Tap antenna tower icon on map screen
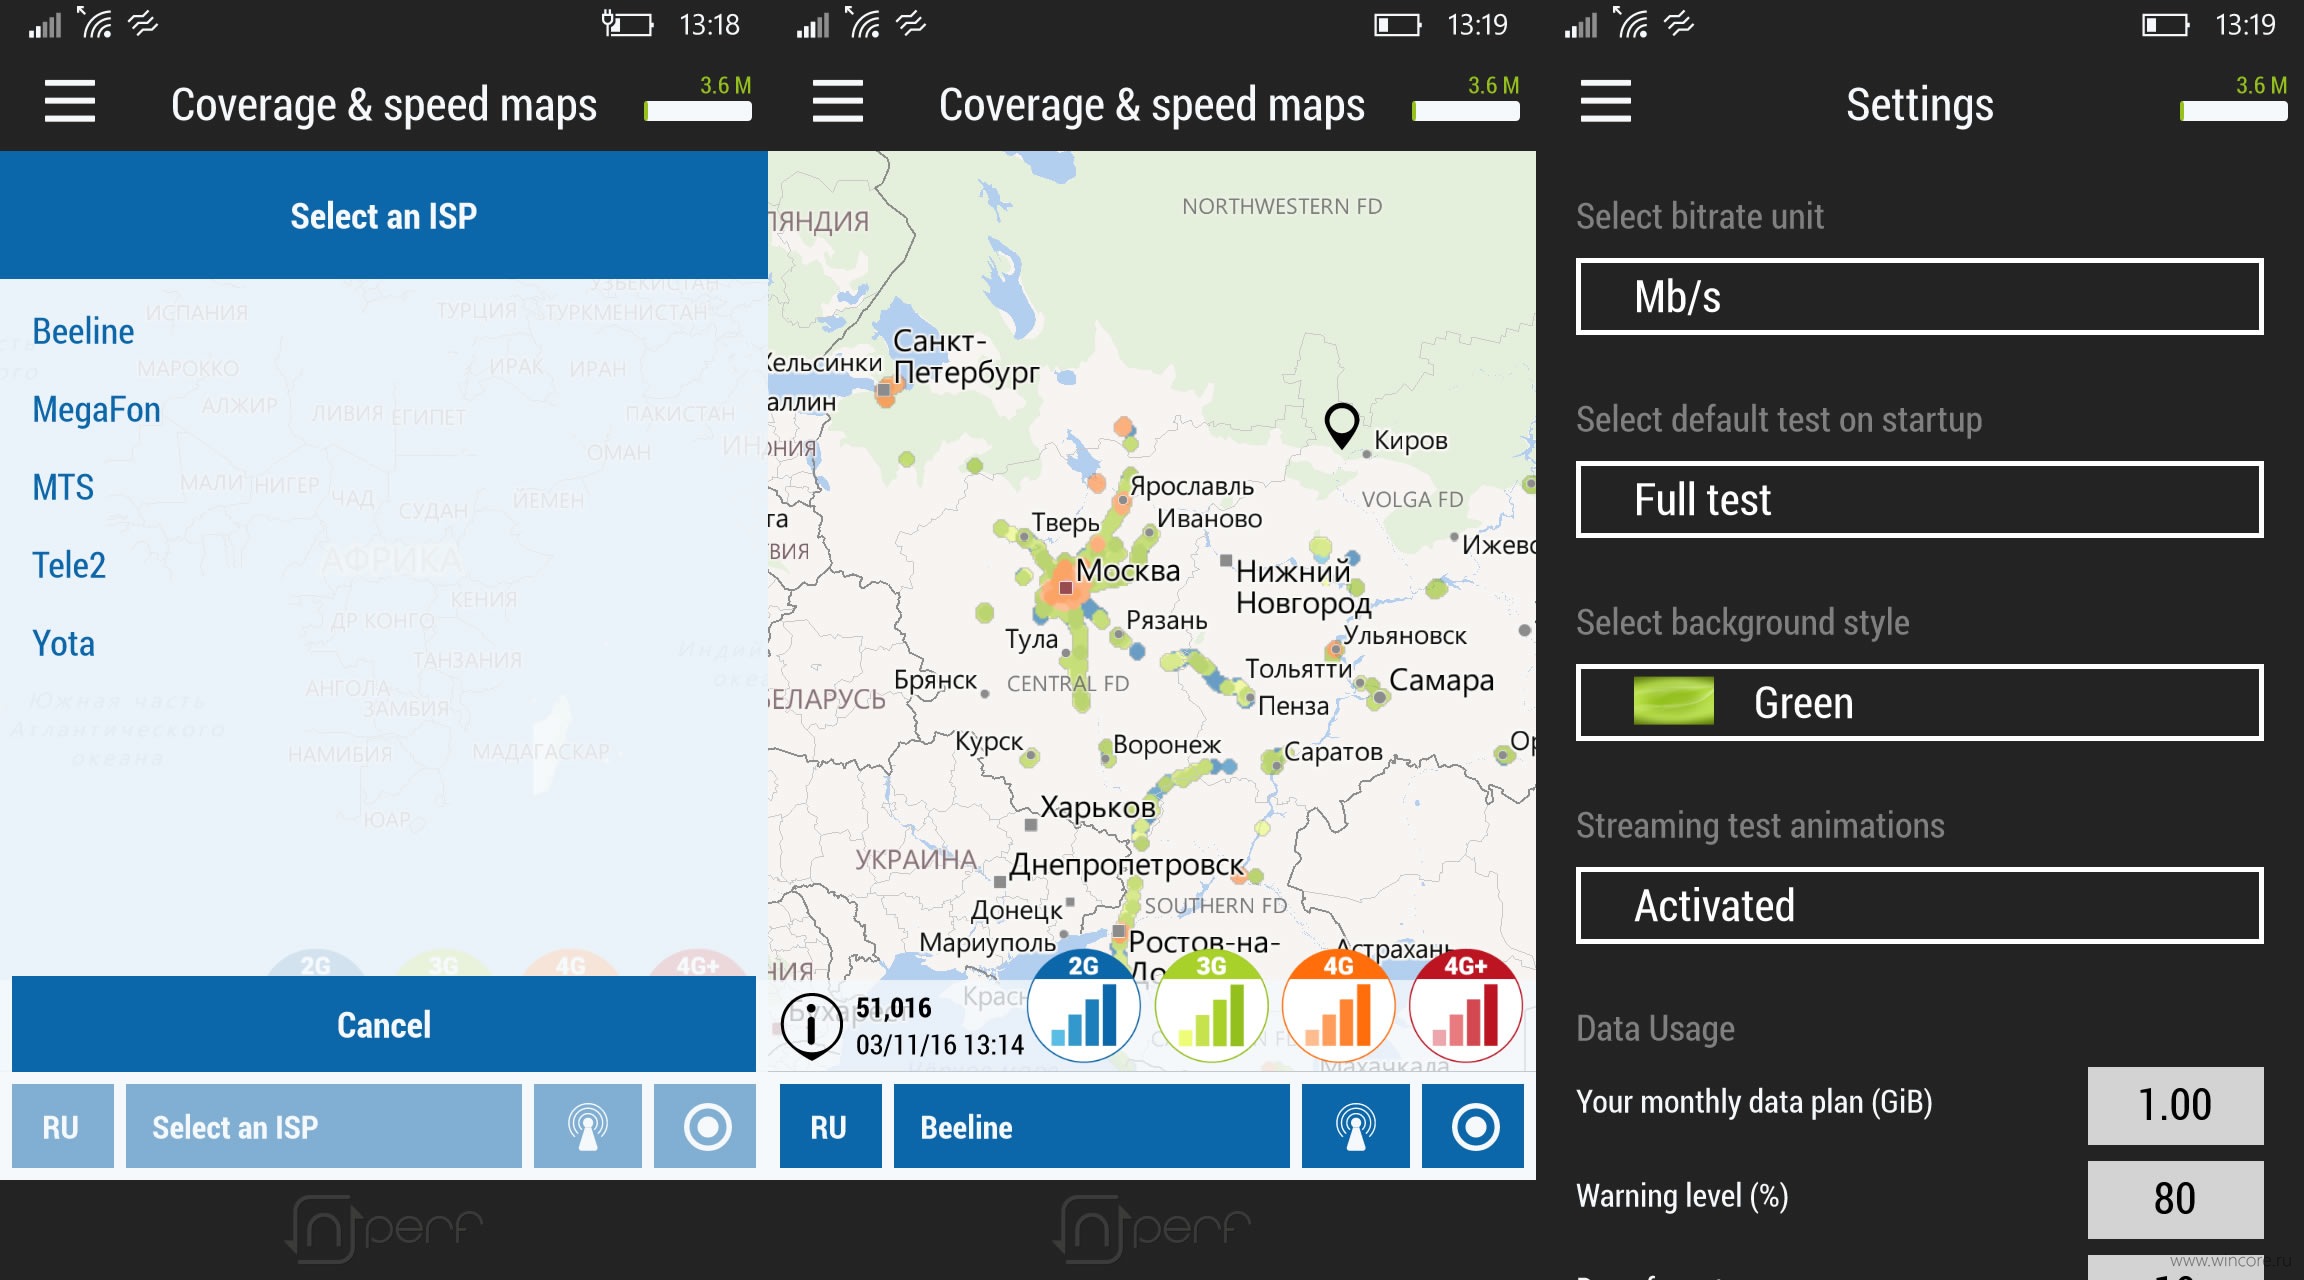Viewport: 2304px width, 1280px height. point(1356,1127)
